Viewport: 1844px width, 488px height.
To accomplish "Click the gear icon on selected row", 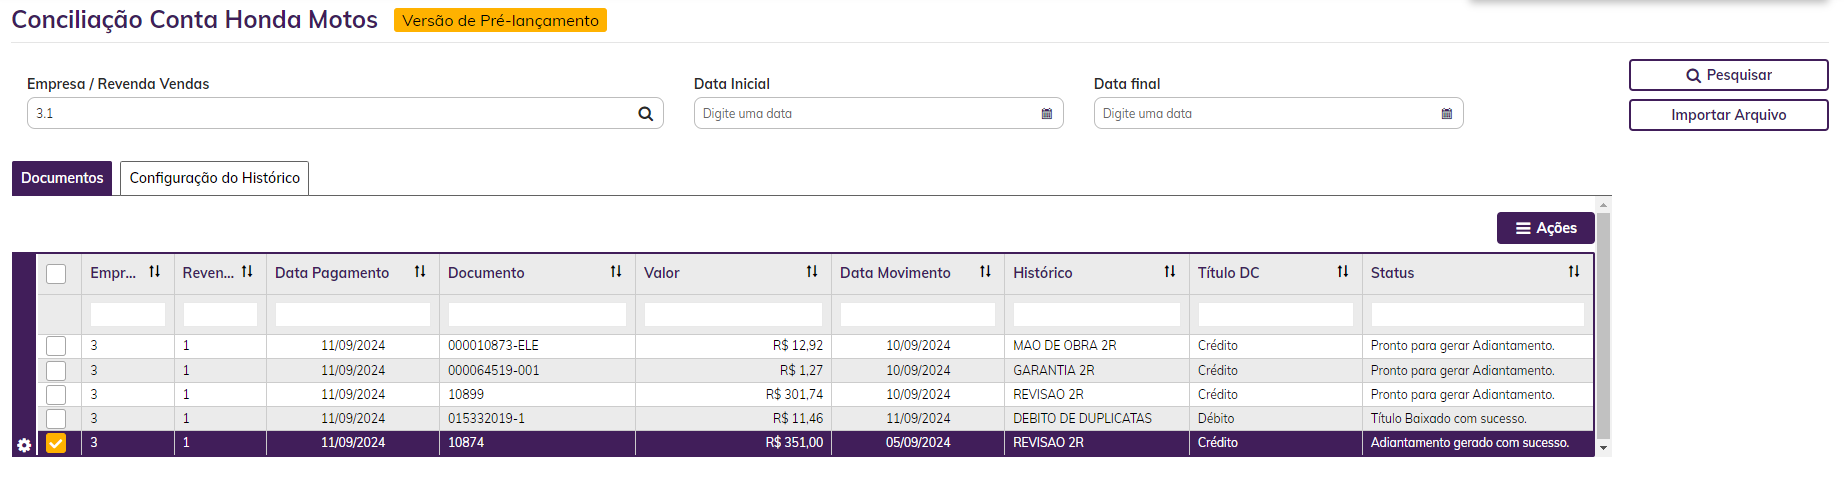I will pos(24,445).
